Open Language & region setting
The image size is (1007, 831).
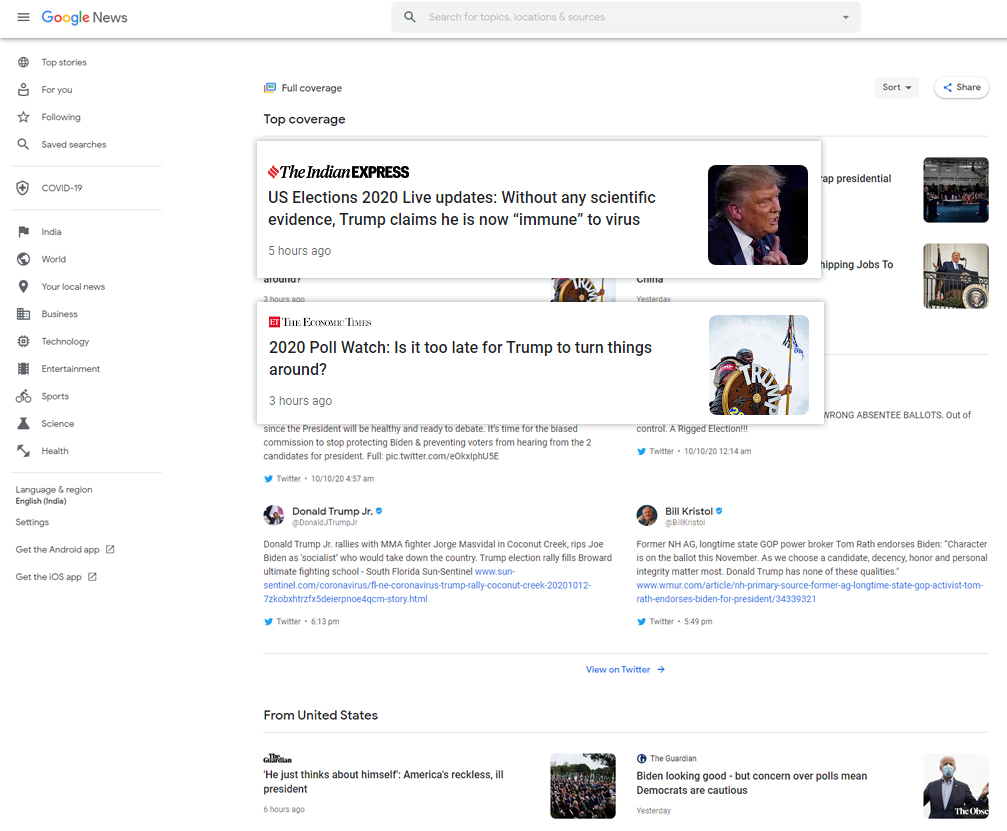[x=54, y=494]
